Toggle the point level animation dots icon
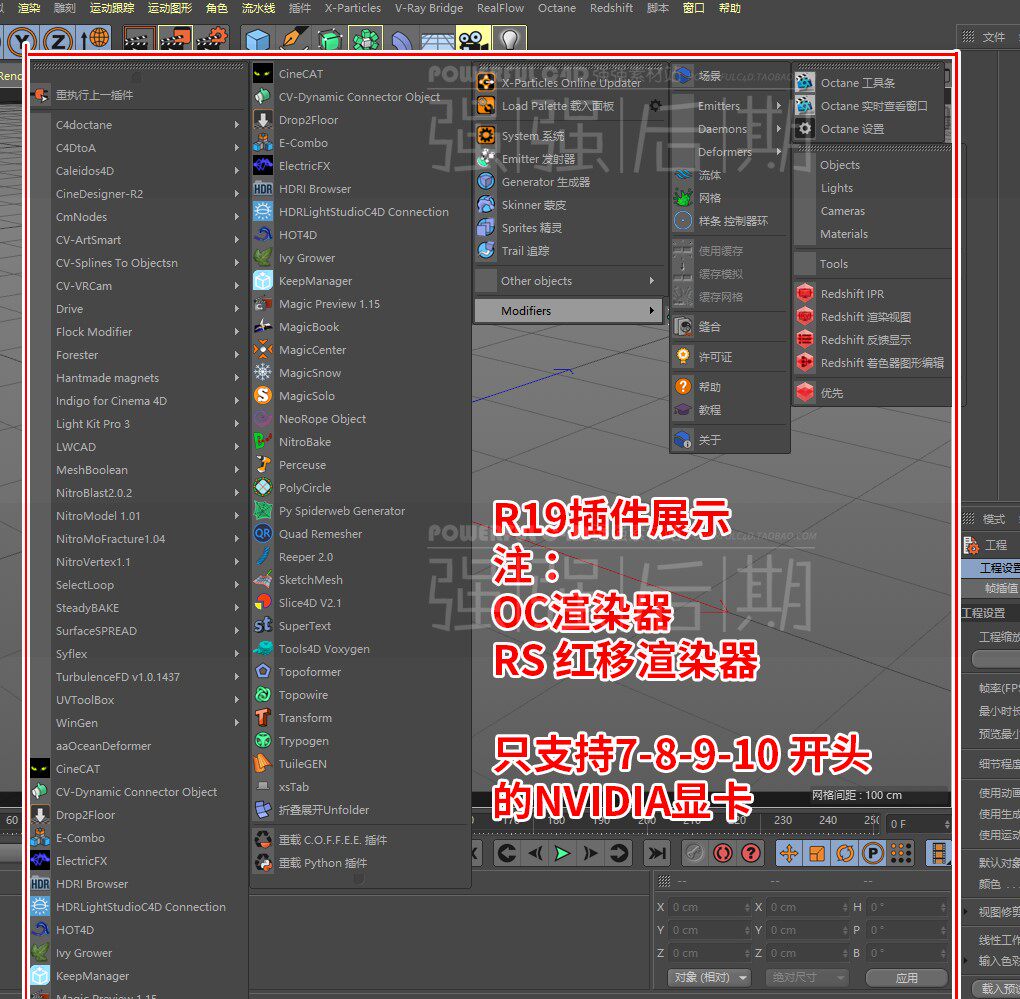1020x999 pixels. (901, 853)
